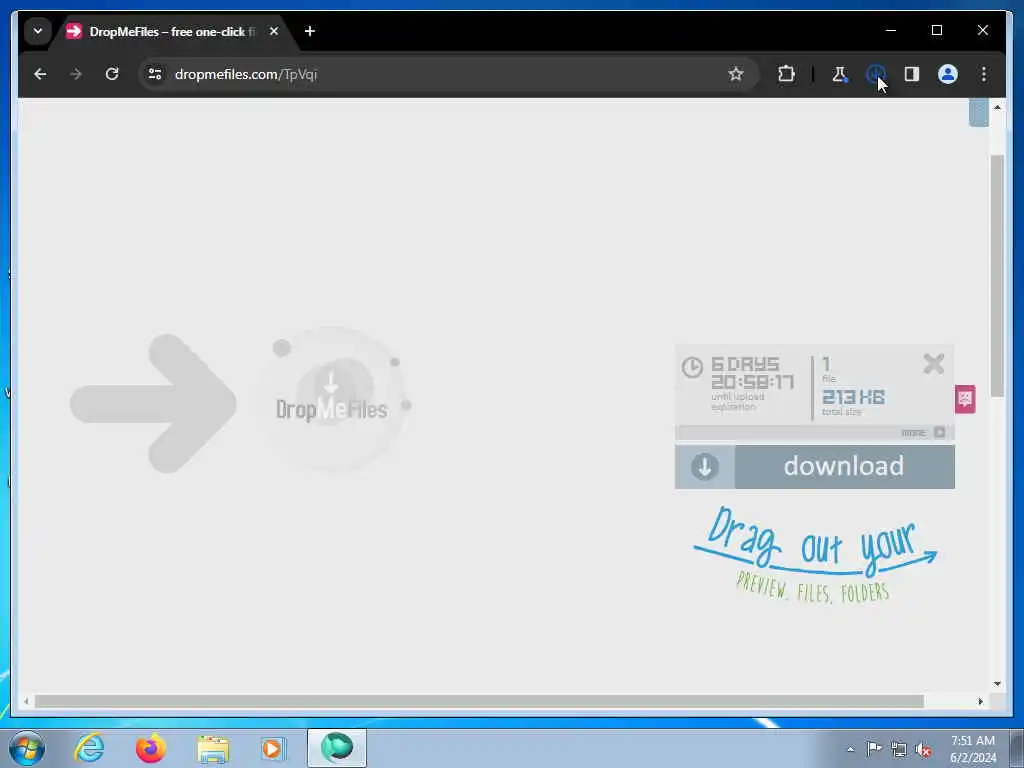This screenshot has width=1024, height=768.
Task: Maximize the browser window
Action: [x=936, y=31]
